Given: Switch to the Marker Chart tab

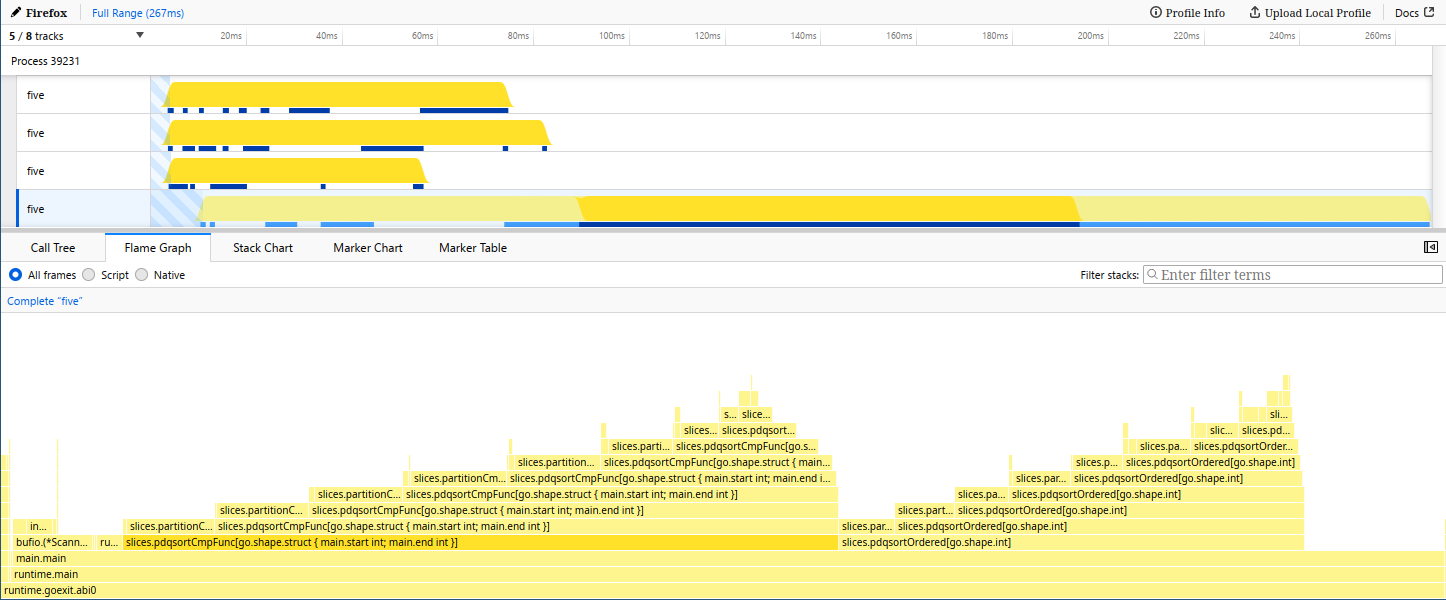Looking at the screenshot, I should click(368, 247).
